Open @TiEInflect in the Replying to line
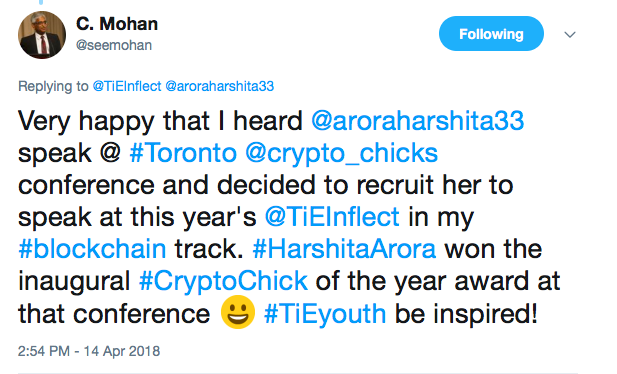617x374 pixels. (x=127, y=86)
